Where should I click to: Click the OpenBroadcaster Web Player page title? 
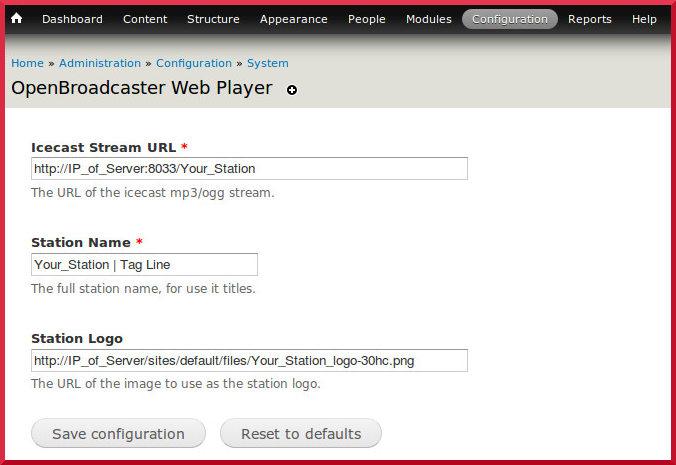142,88
